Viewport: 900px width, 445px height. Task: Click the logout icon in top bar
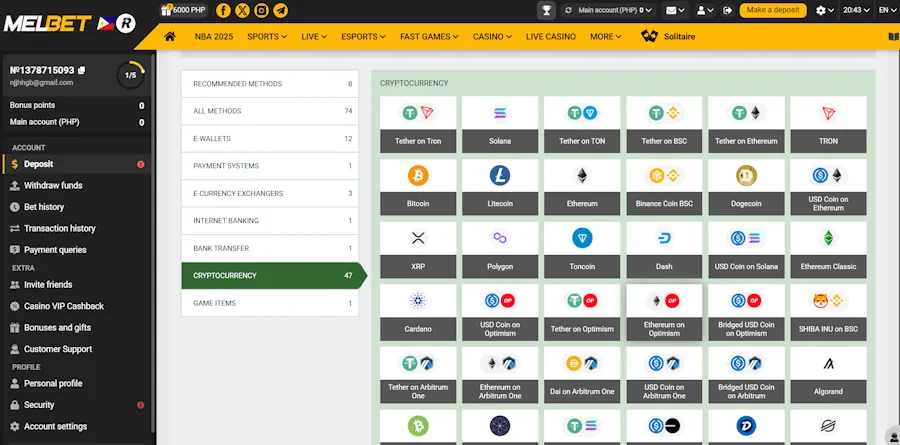click(727, 10)
